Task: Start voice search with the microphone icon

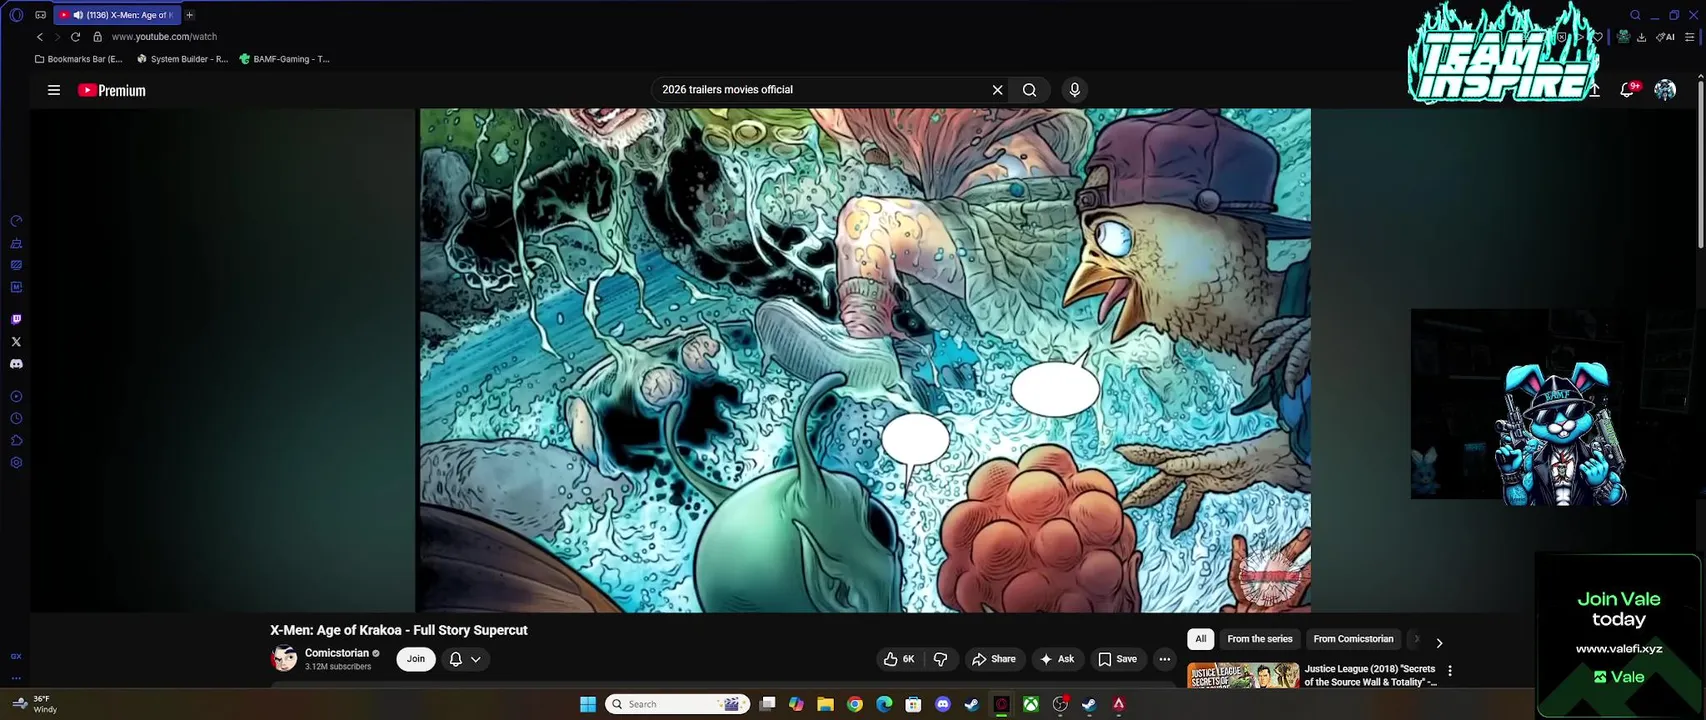Action: (x=1075, y=90)
